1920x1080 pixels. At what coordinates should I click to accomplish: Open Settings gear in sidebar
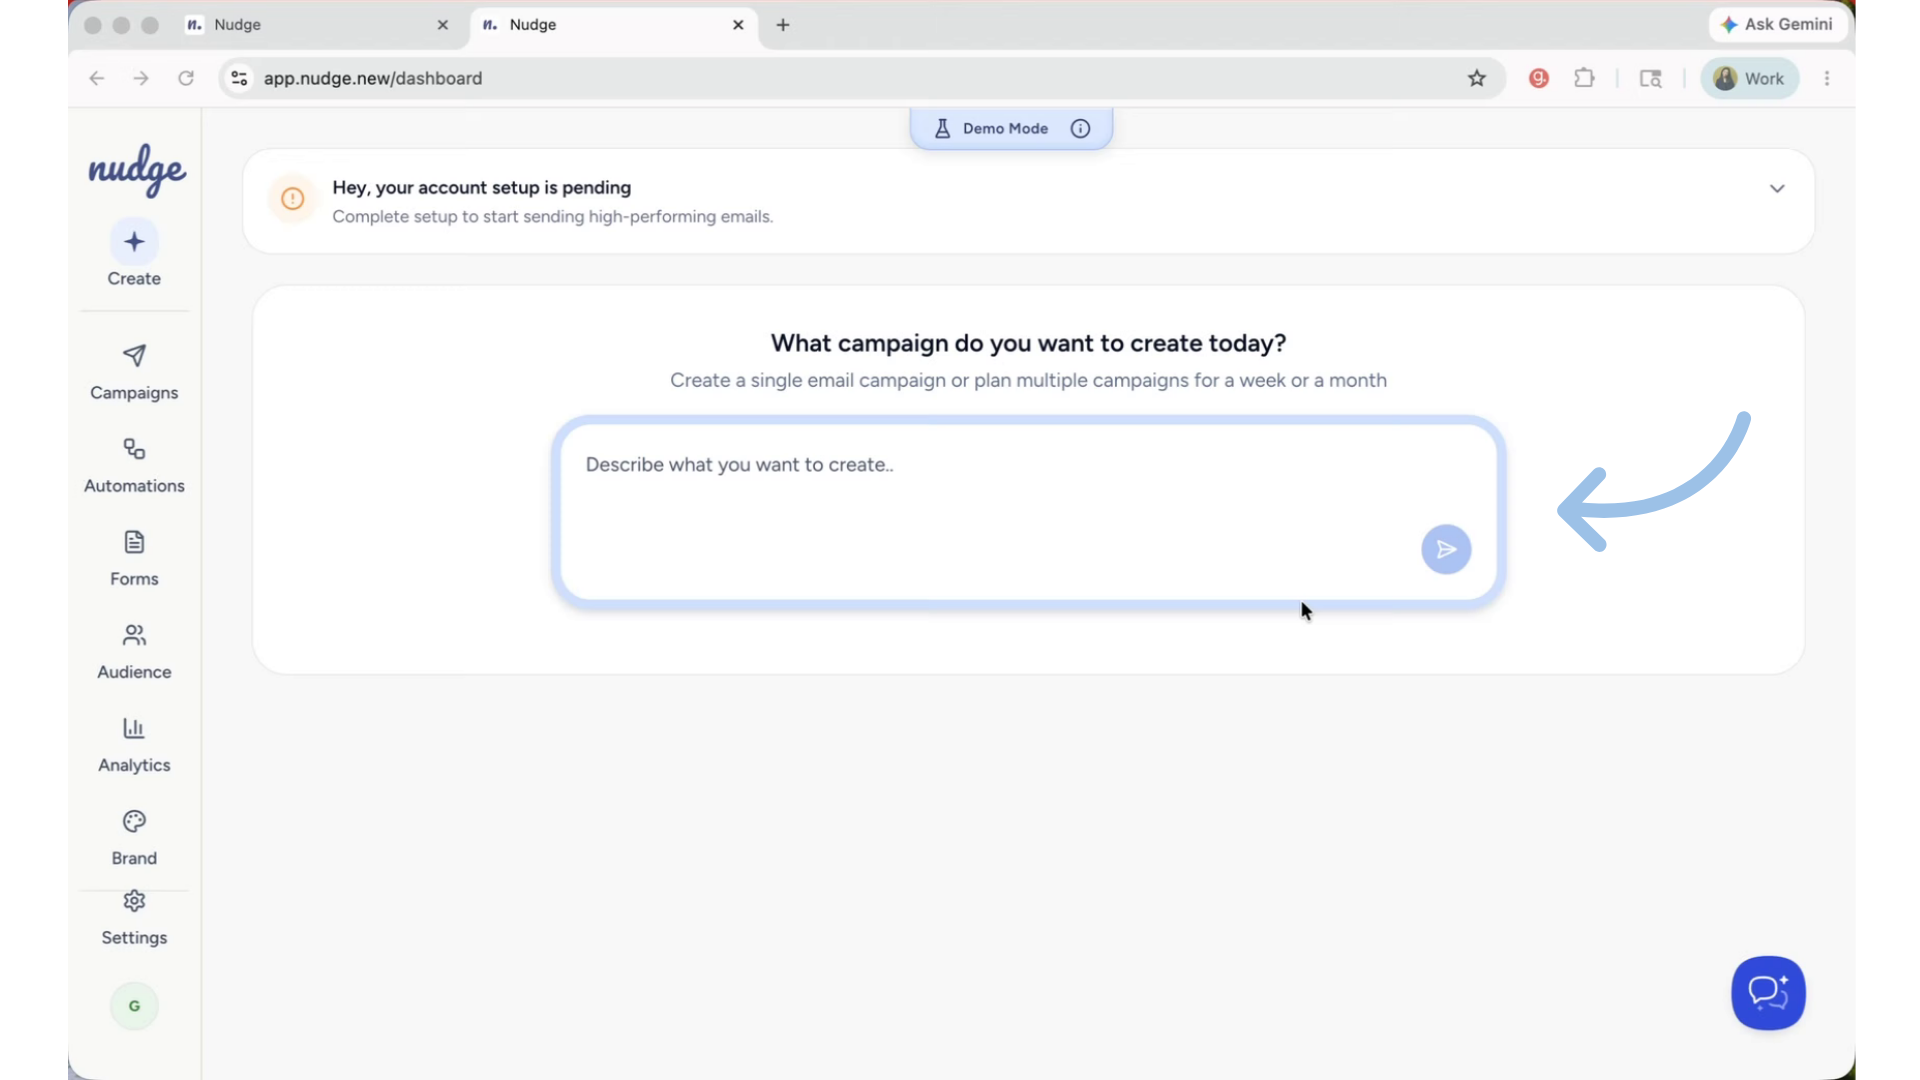pyautogui.click(x=134, y=918)
